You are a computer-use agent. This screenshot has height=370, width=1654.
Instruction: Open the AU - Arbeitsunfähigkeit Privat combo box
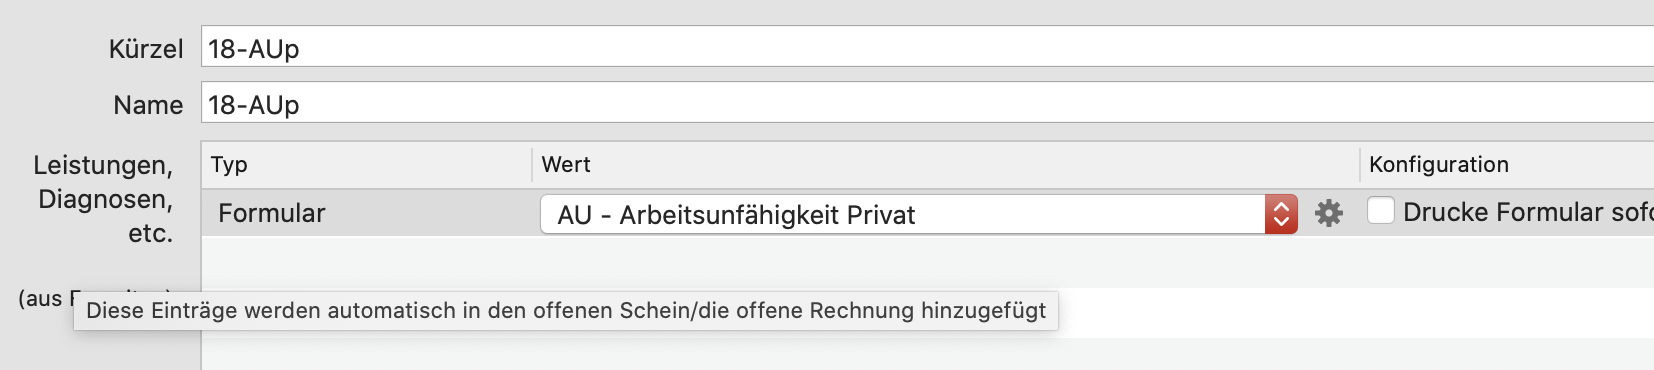pyautogui.click(x=919, y=214)
